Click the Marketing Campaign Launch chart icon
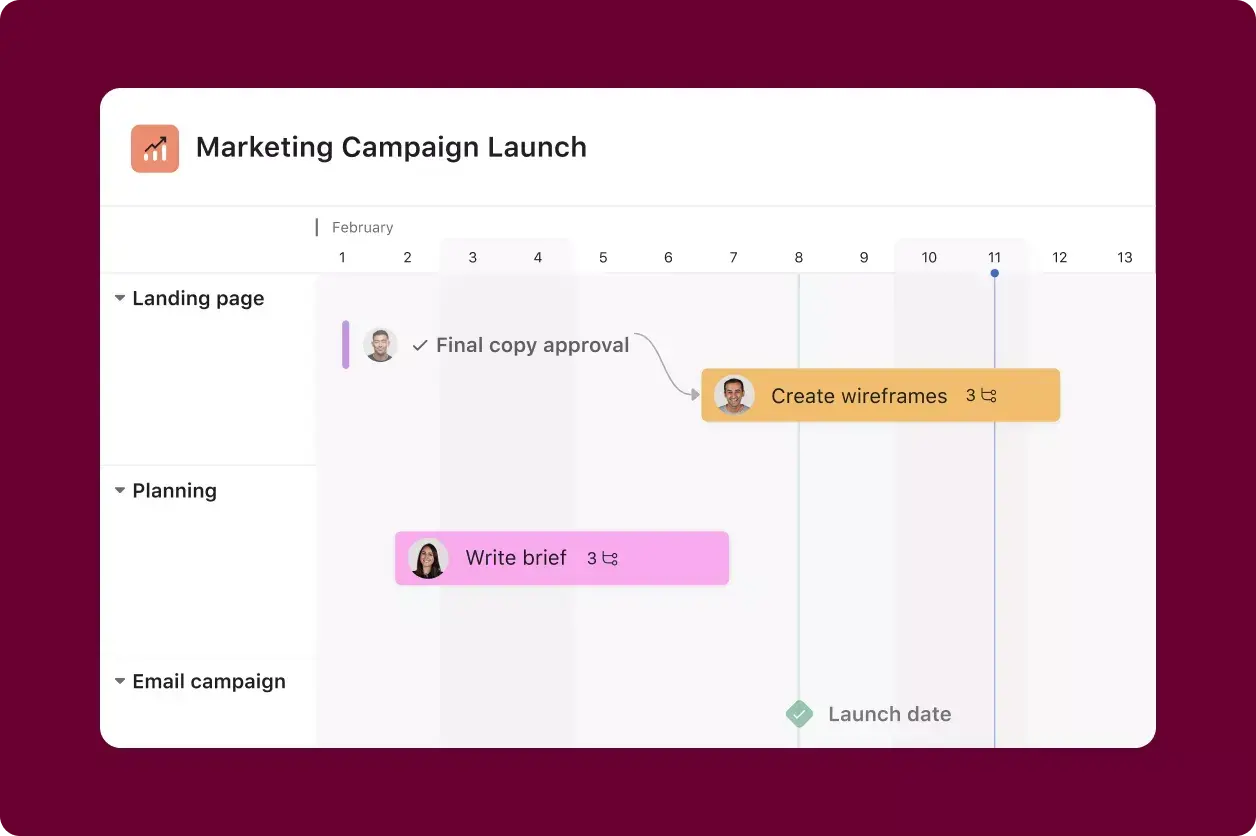Screen dimensions: 1256x836 coord(154,147)
